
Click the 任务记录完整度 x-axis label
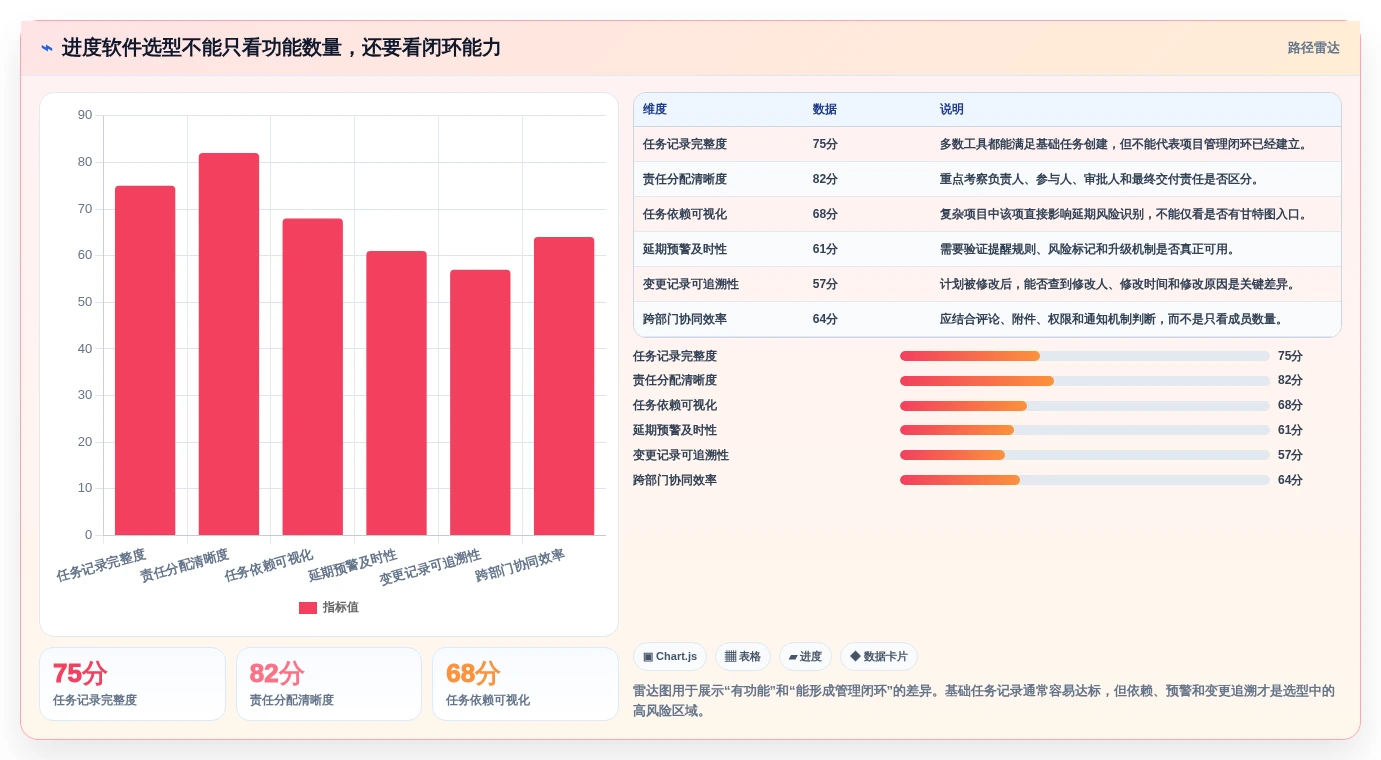pyautogui.click(x=101, y=565)
